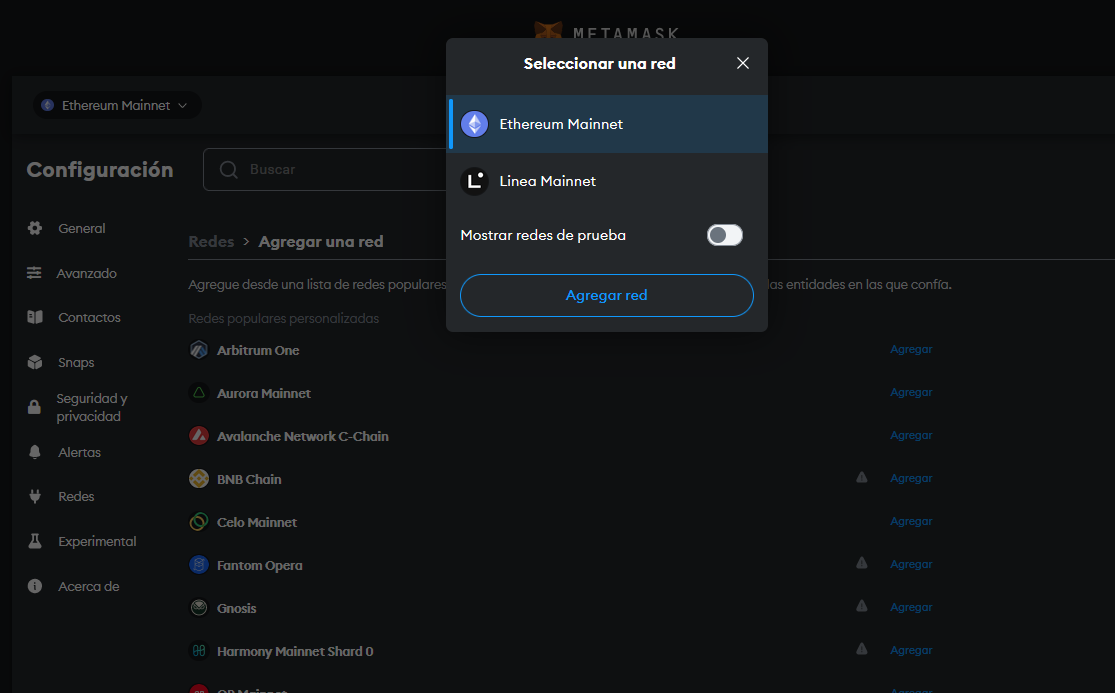Click Agregar link for Celo Mainnet
The height and width of the screenshot is (693, 1115).
tap(911, 521)
